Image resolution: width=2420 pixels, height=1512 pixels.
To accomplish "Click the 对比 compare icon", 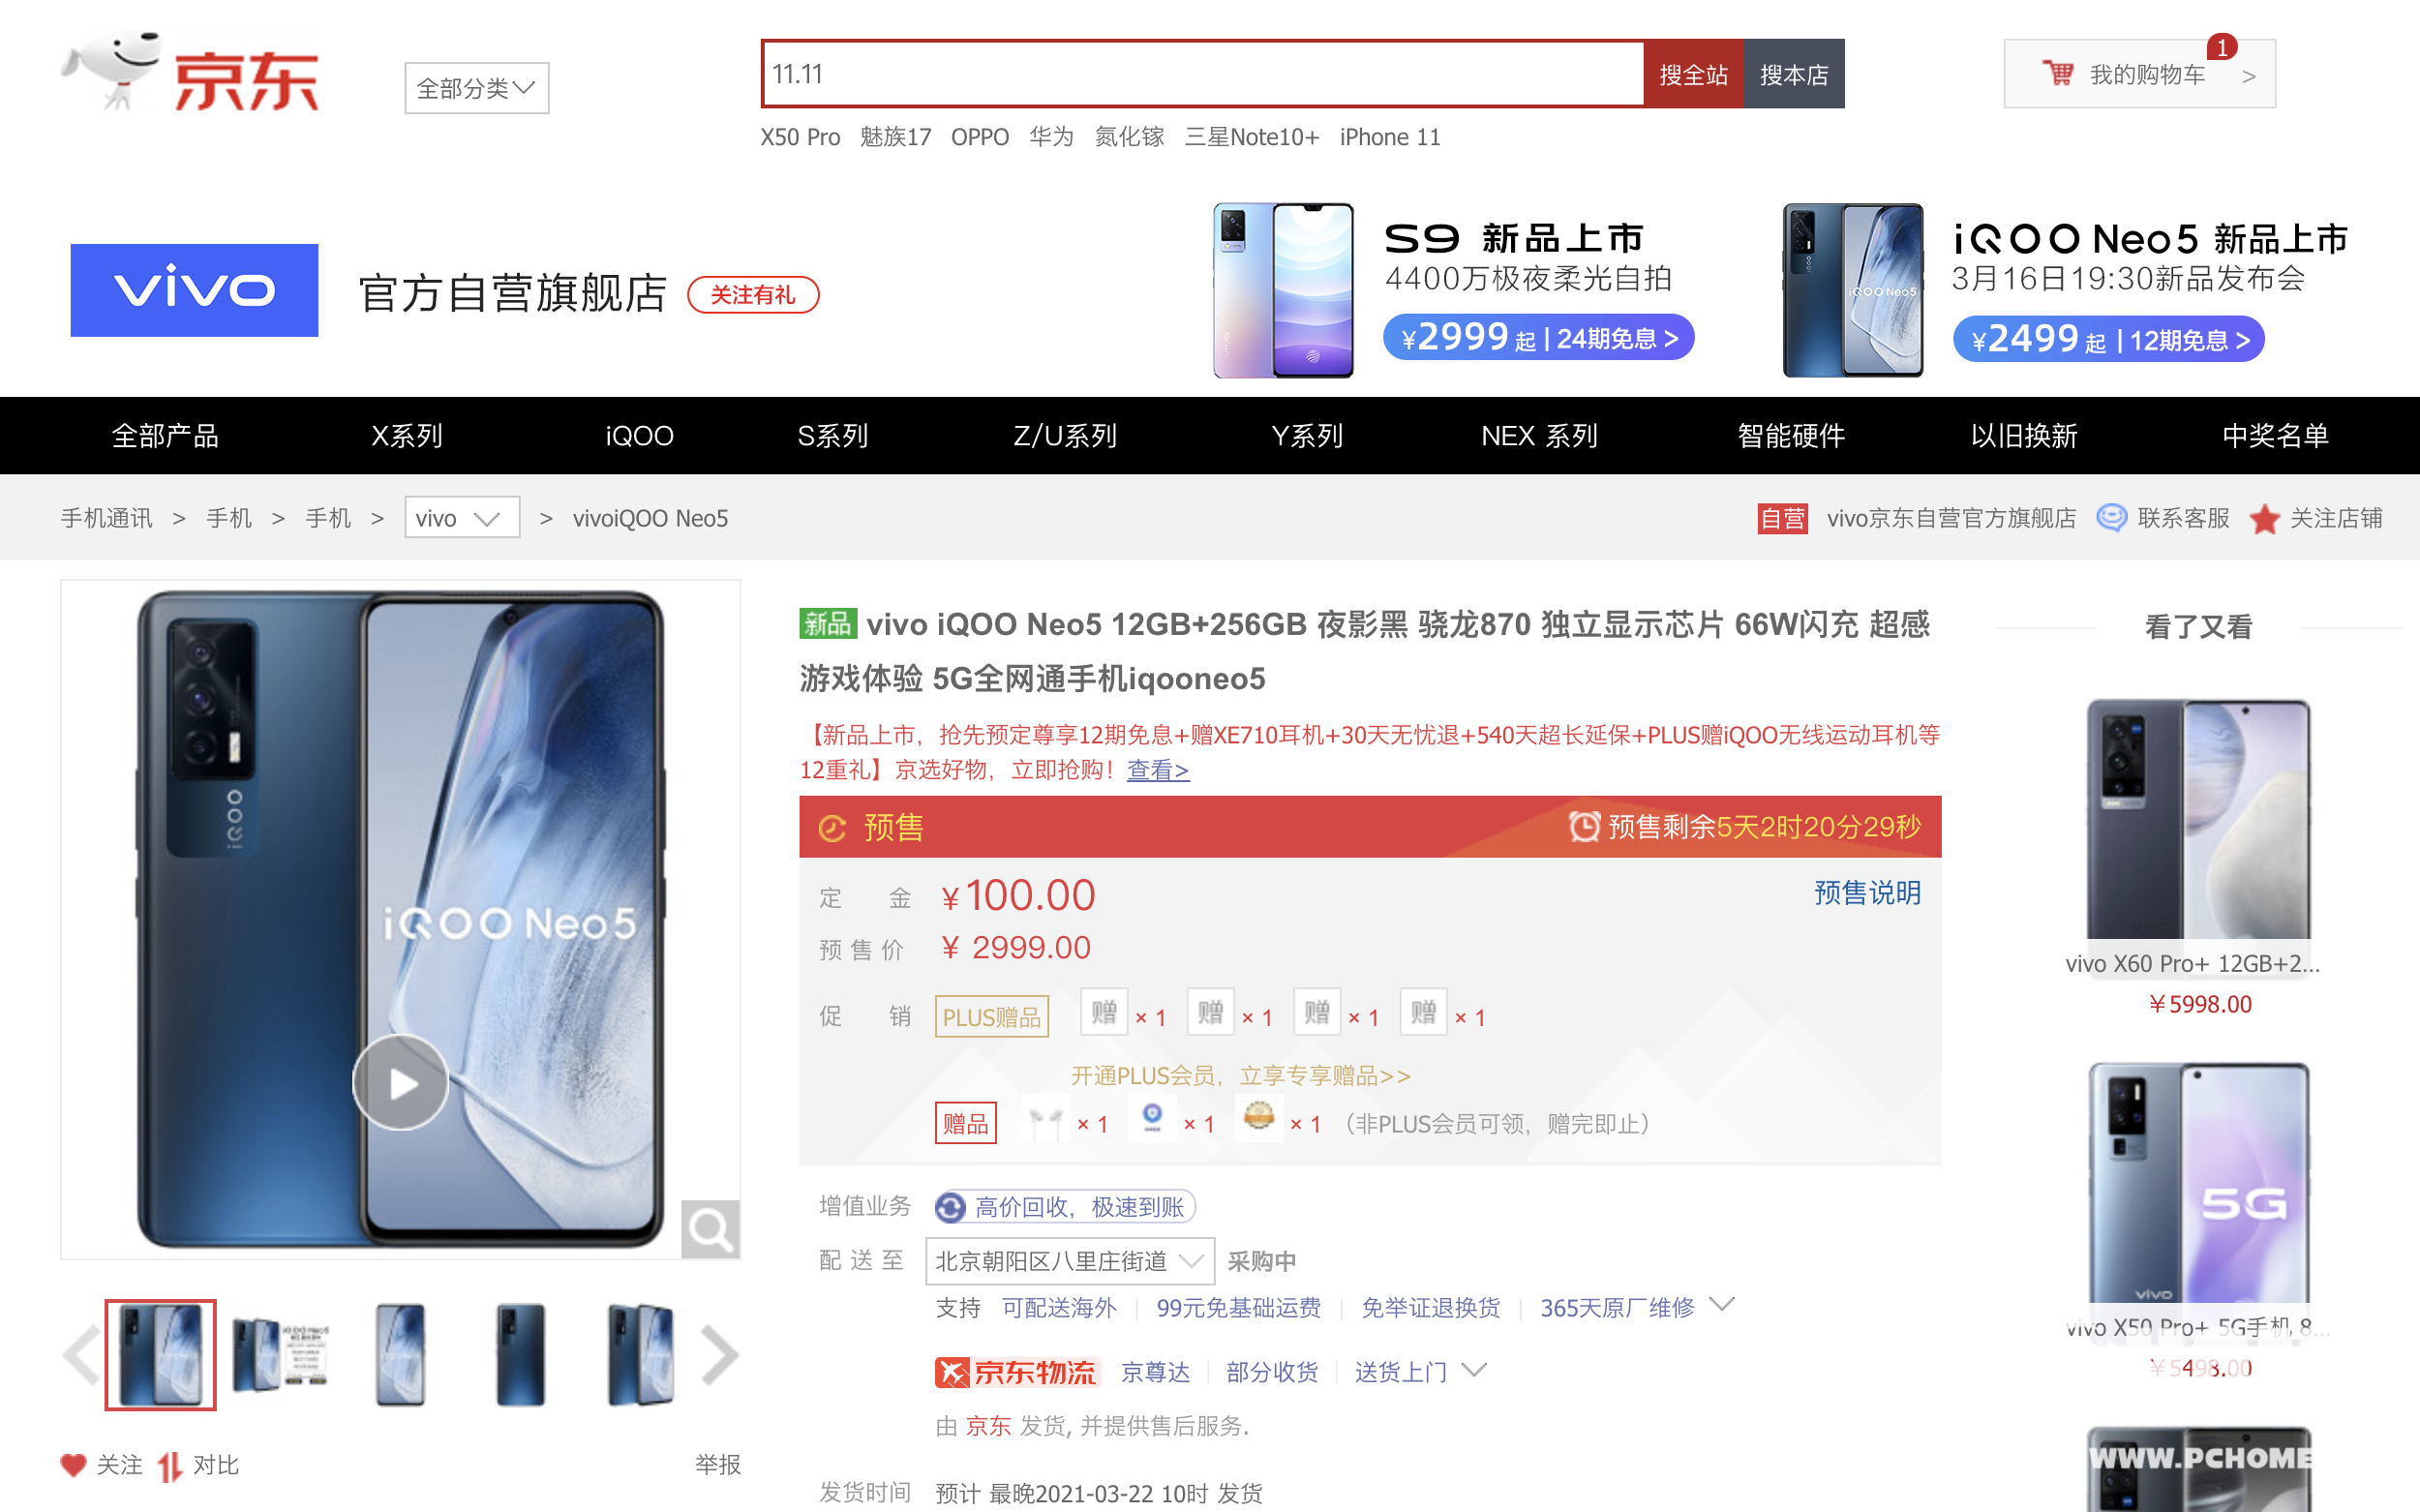I will tap(169, 1465).
